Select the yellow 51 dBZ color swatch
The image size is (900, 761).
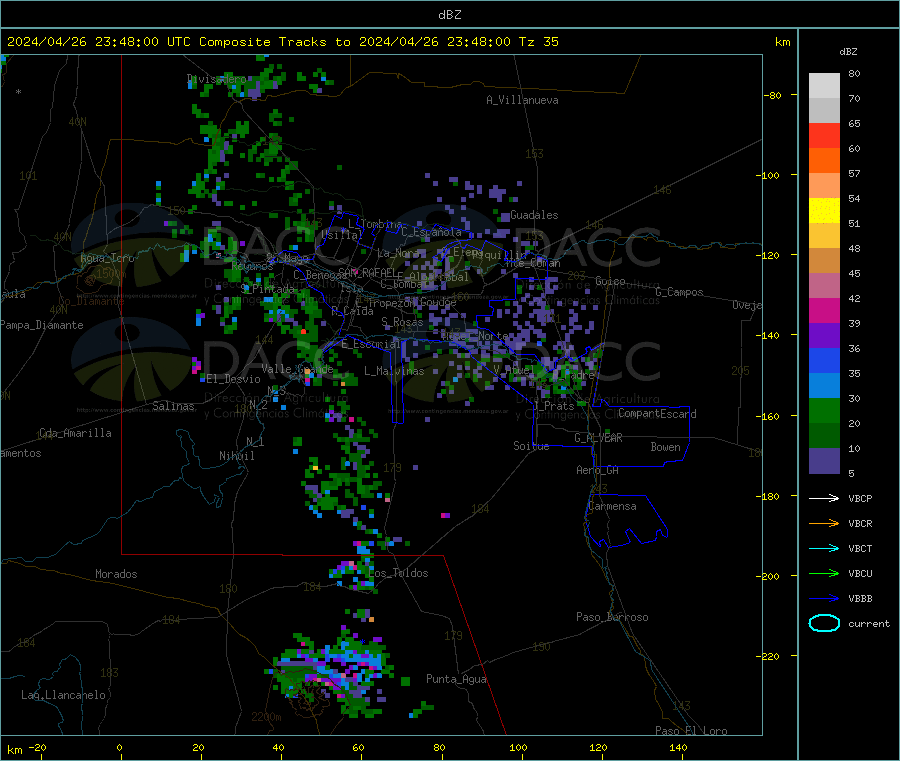coord(824,211)
